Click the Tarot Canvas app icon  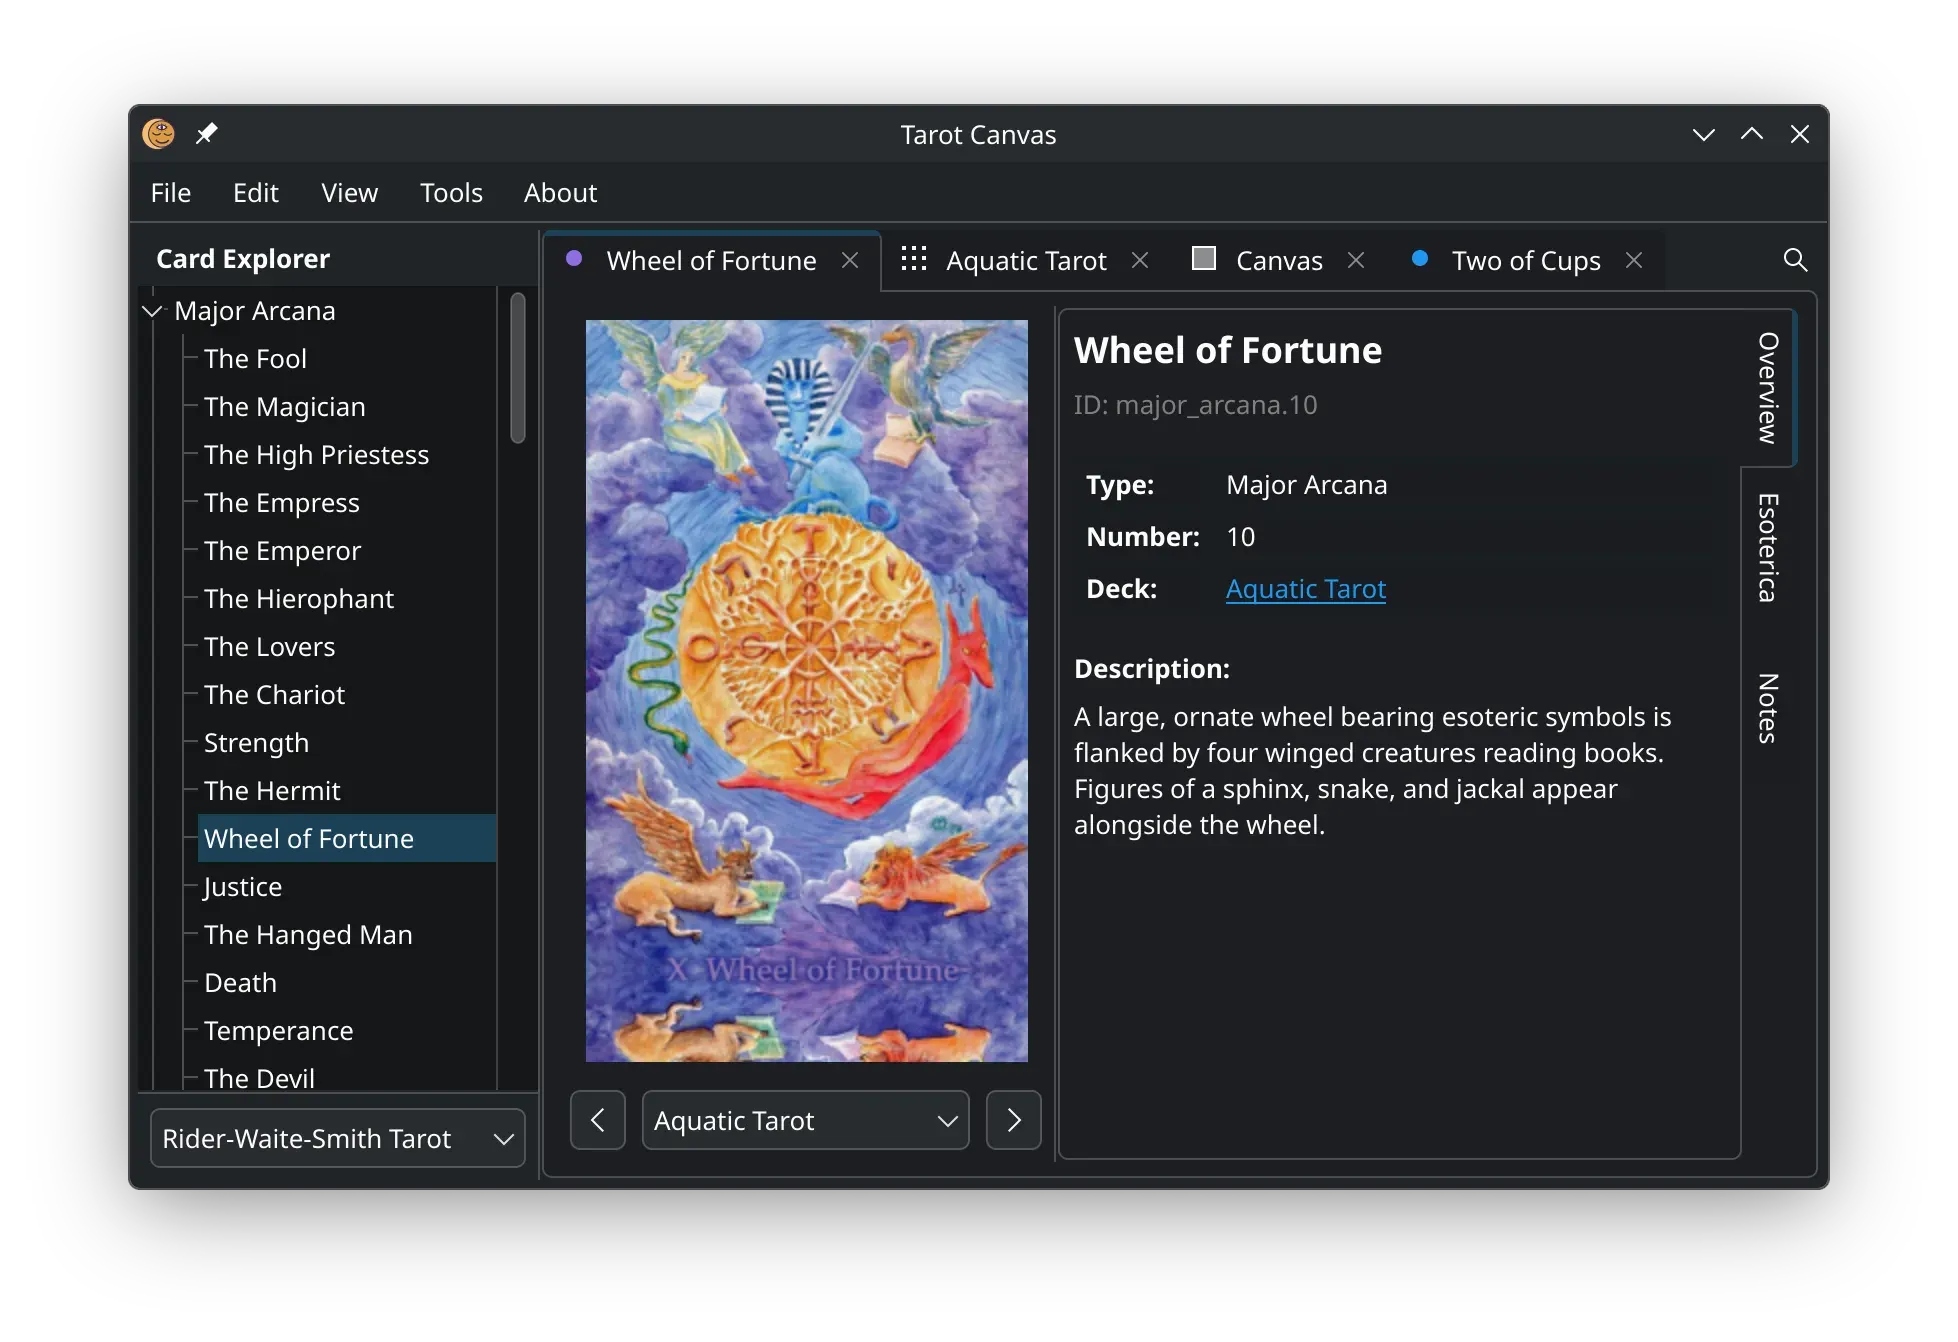(158, 134)
